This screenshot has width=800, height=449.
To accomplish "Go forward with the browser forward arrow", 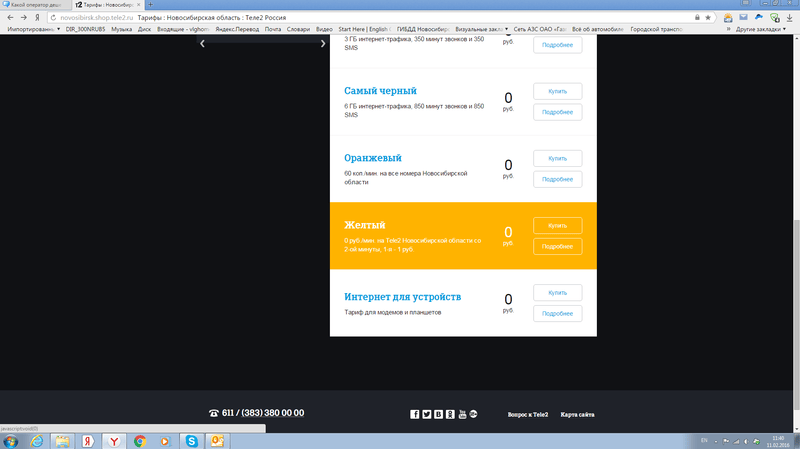I will click(x=24, y=17).
